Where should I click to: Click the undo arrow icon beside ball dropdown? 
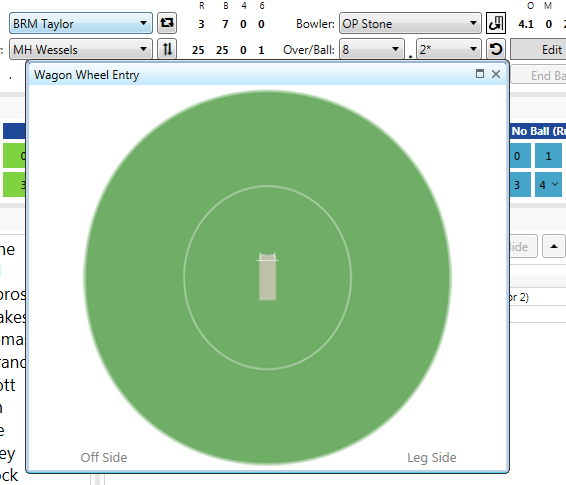[x=496, y=49]
